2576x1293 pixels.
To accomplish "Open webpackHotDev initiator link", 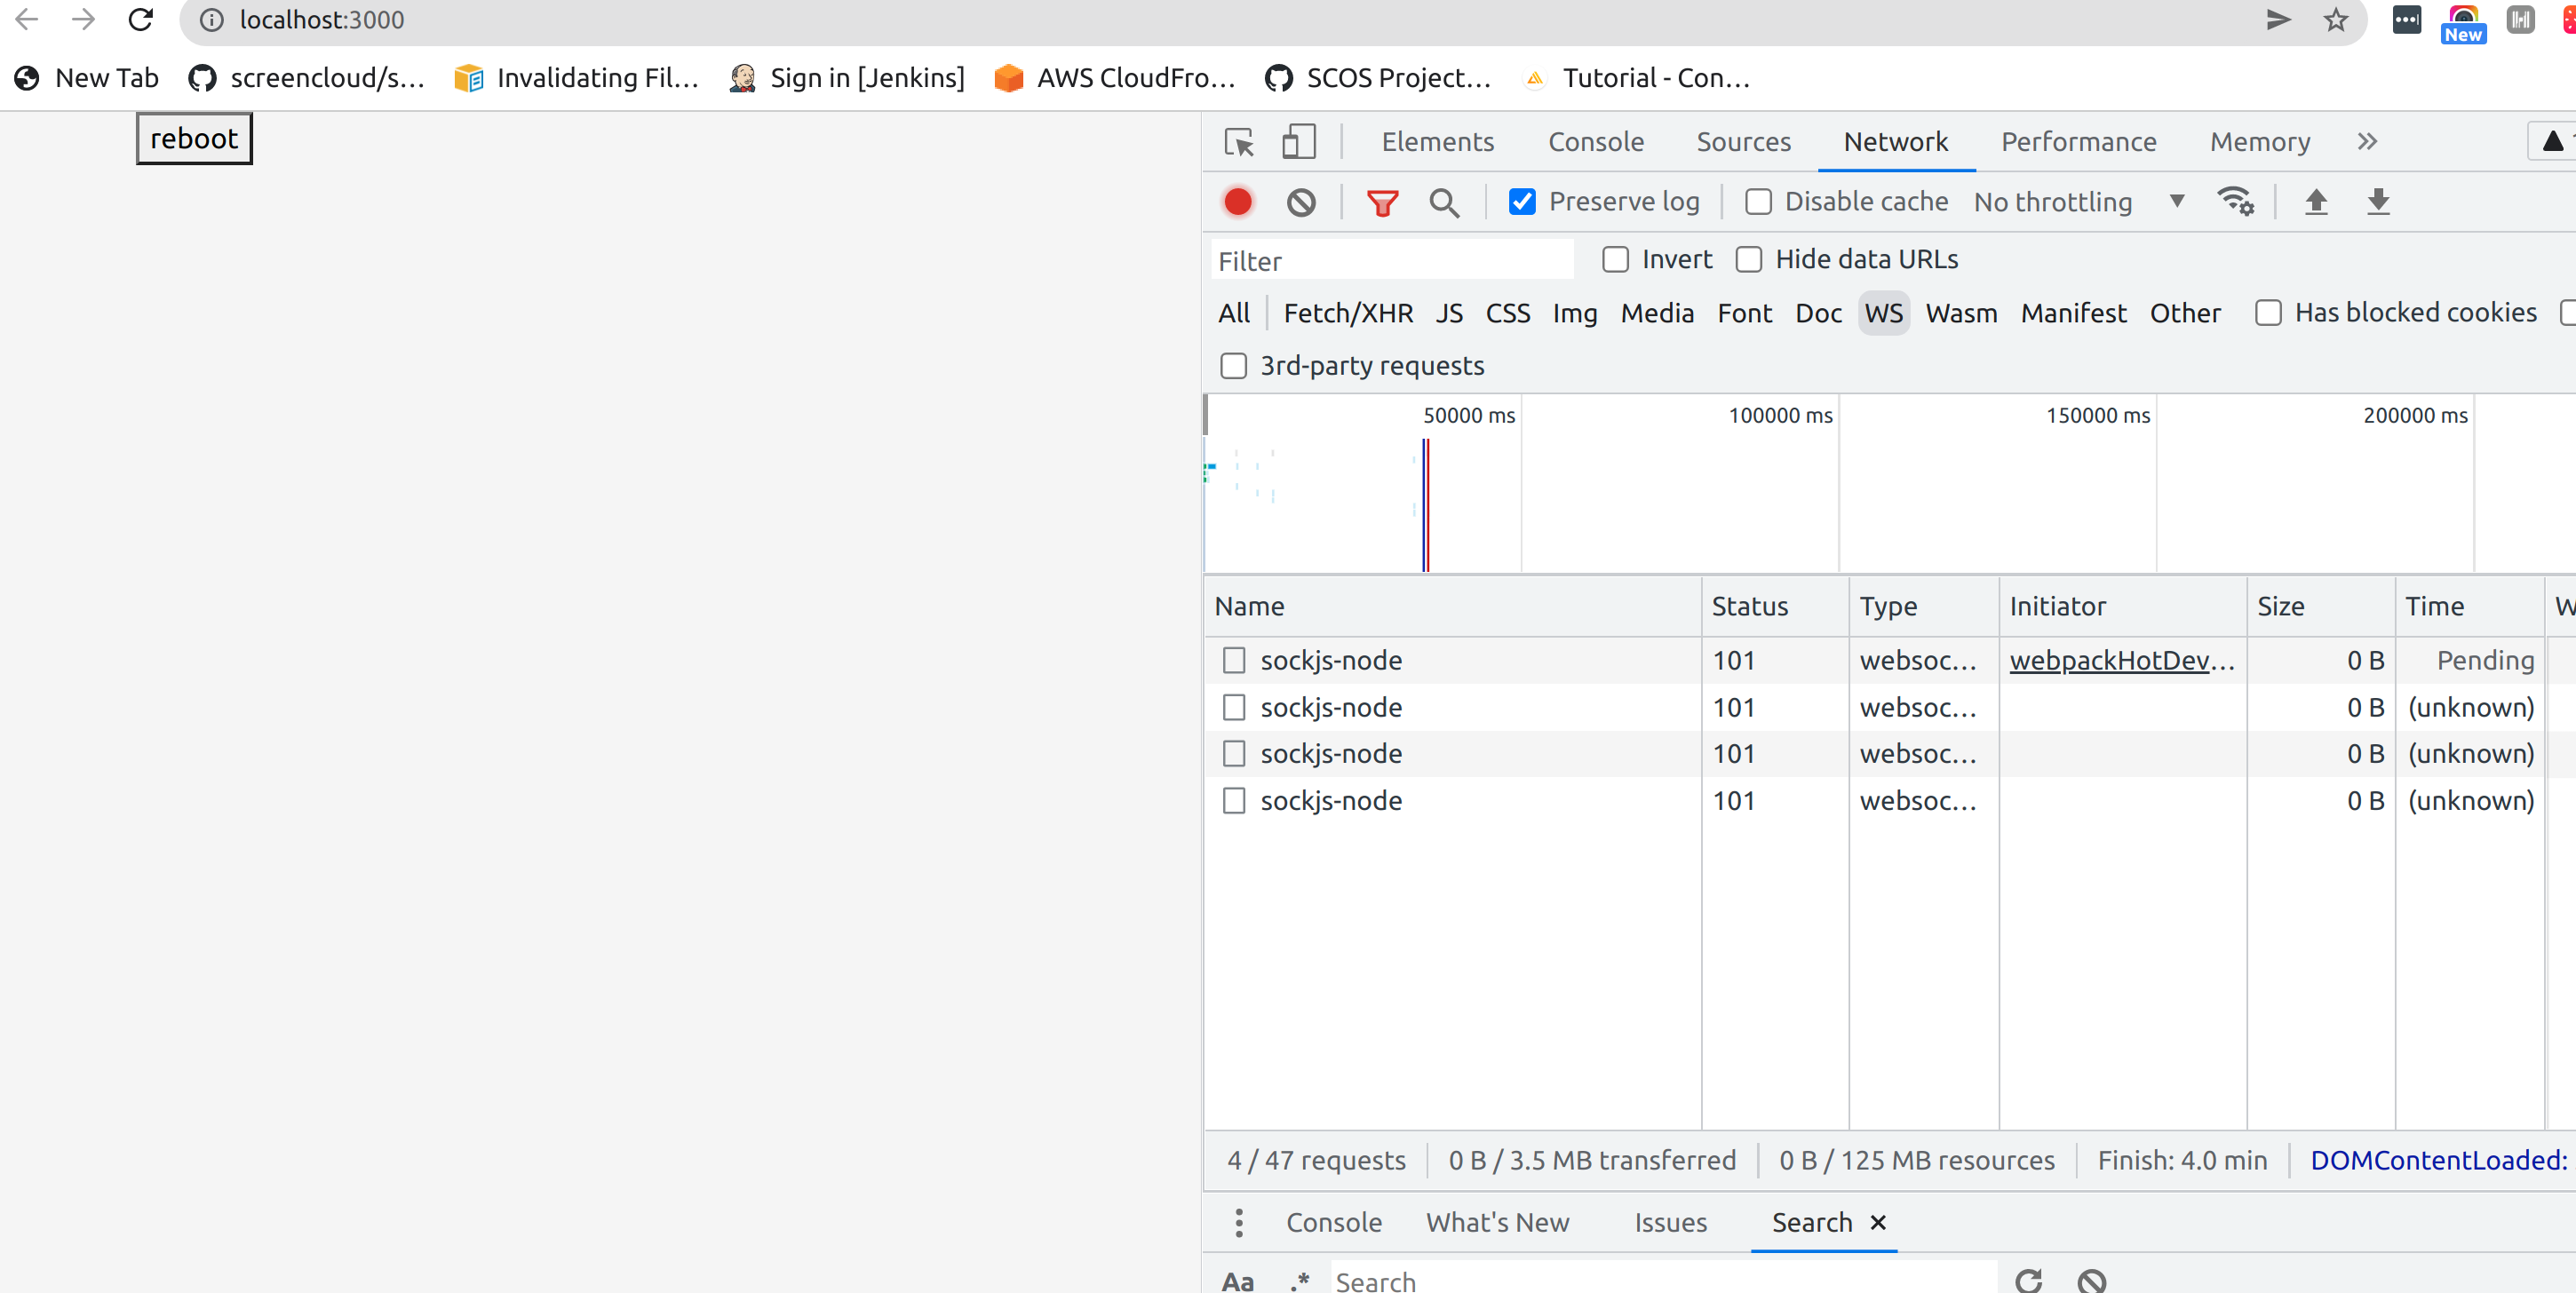I will tap(2121, 660).
